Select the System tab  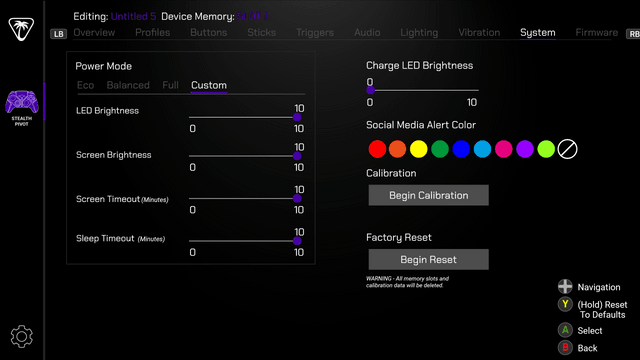click(538, 33)
